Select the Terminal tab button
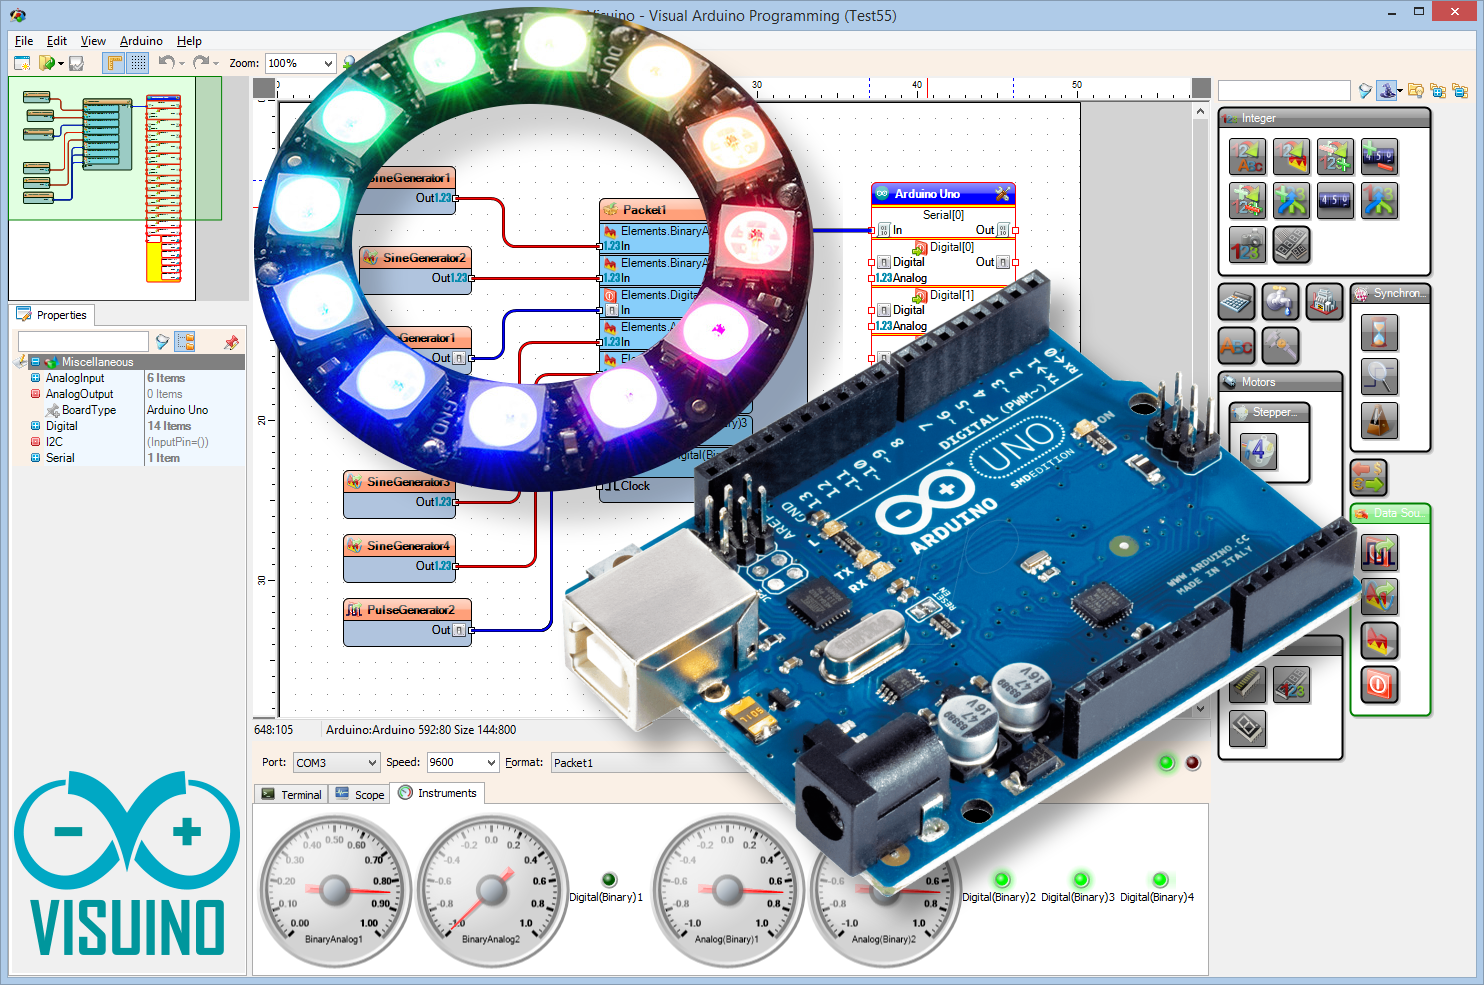1484x985 pixels. click(x=291, y=793)
